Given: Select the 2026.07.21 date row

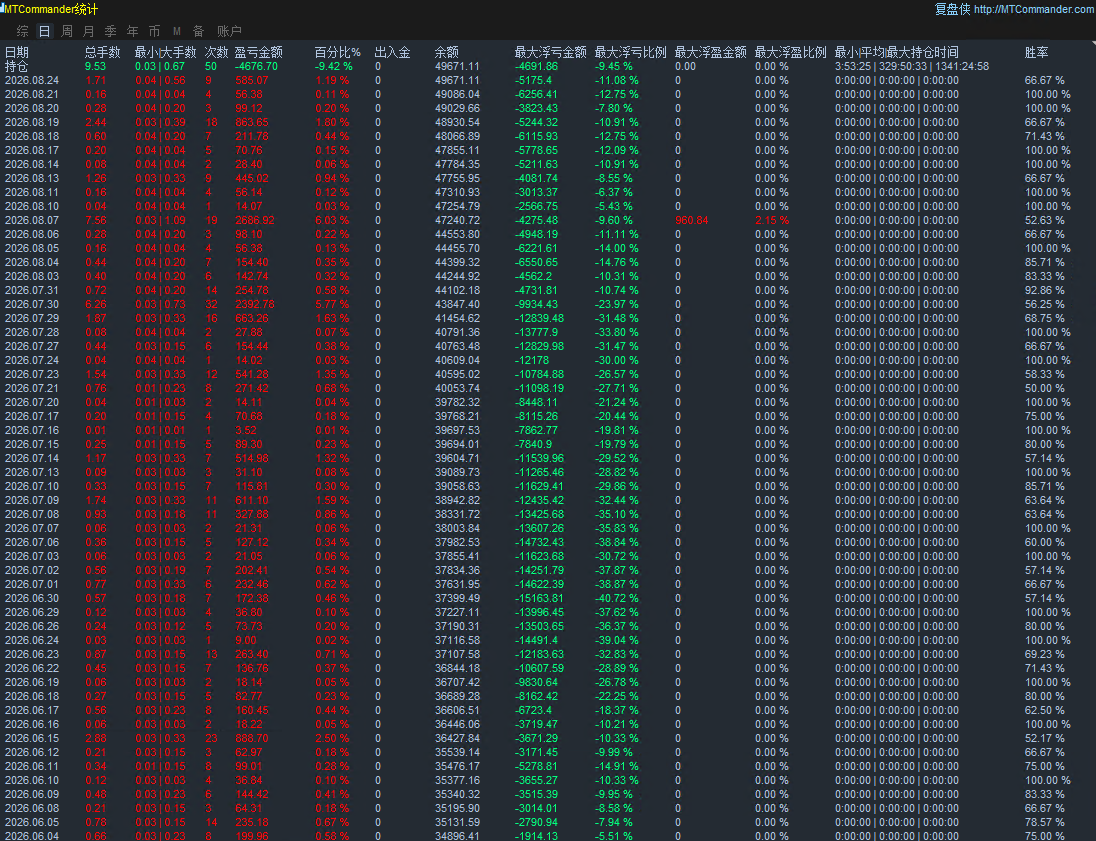Looking at the screenshot, I should (x=31, y=388).
